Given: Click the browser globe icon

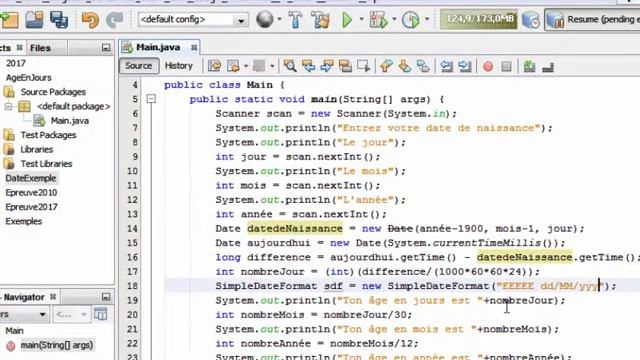Looking at the screenshot, I should tap(264, 19).
